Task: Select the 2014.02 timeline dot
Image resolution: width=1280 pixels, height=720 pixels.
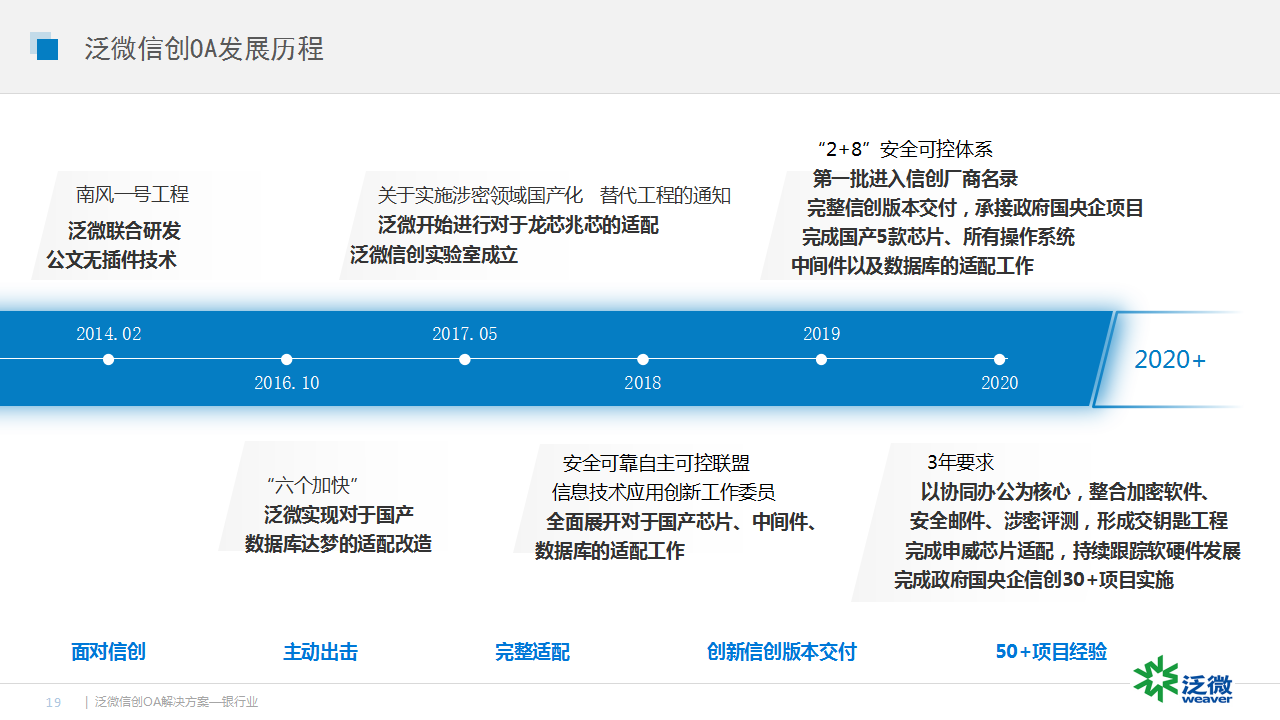Action: point(109,359)
